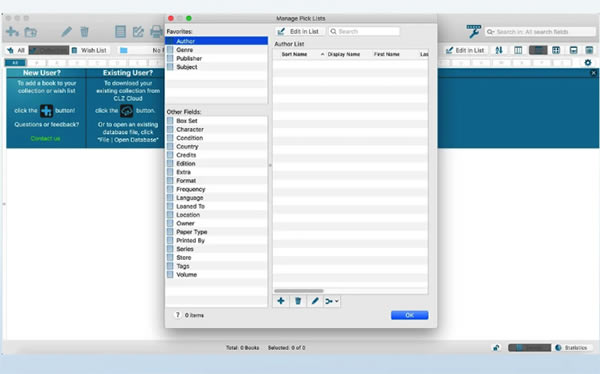Sort by the Sort Name column header
This screenshot has height=374, width=600.
click(294, 54)
